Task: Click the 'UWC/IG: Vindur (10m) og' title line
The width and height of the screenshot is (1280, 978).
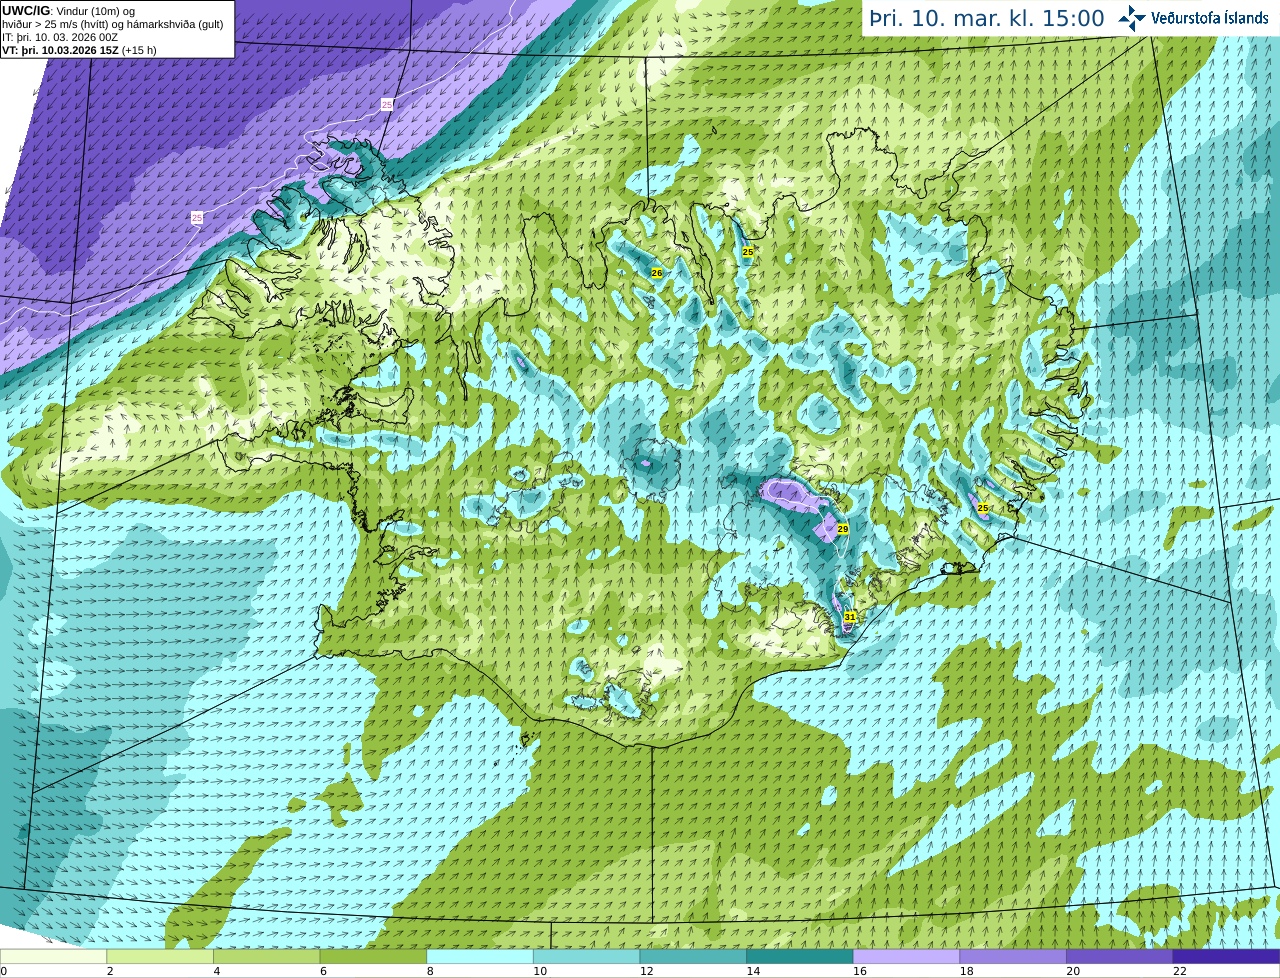Action: [x=69, y=11]
